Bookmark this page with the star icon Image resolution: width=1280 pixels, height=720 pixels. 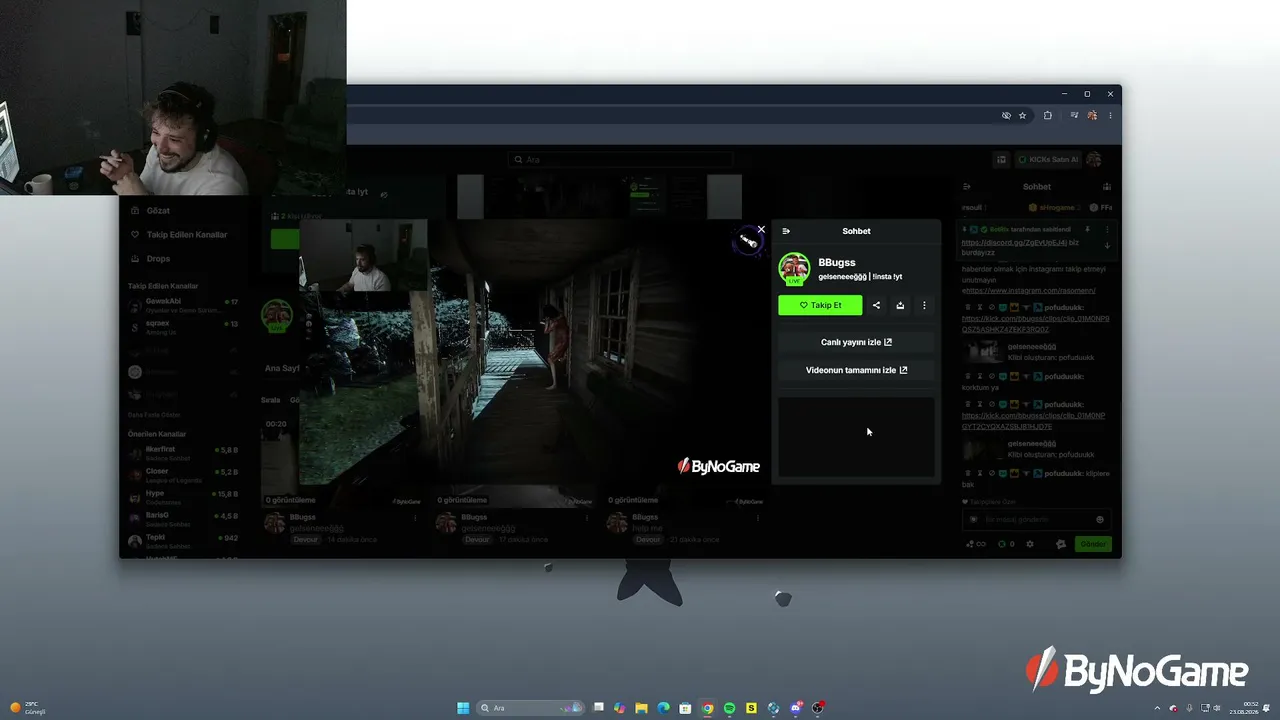tap(1022, 116)
